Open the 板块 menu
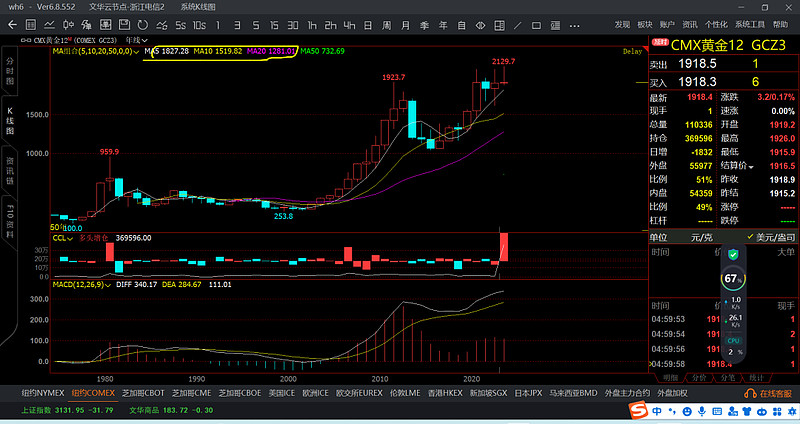This screenshot has height=424, width=800. 645,24
